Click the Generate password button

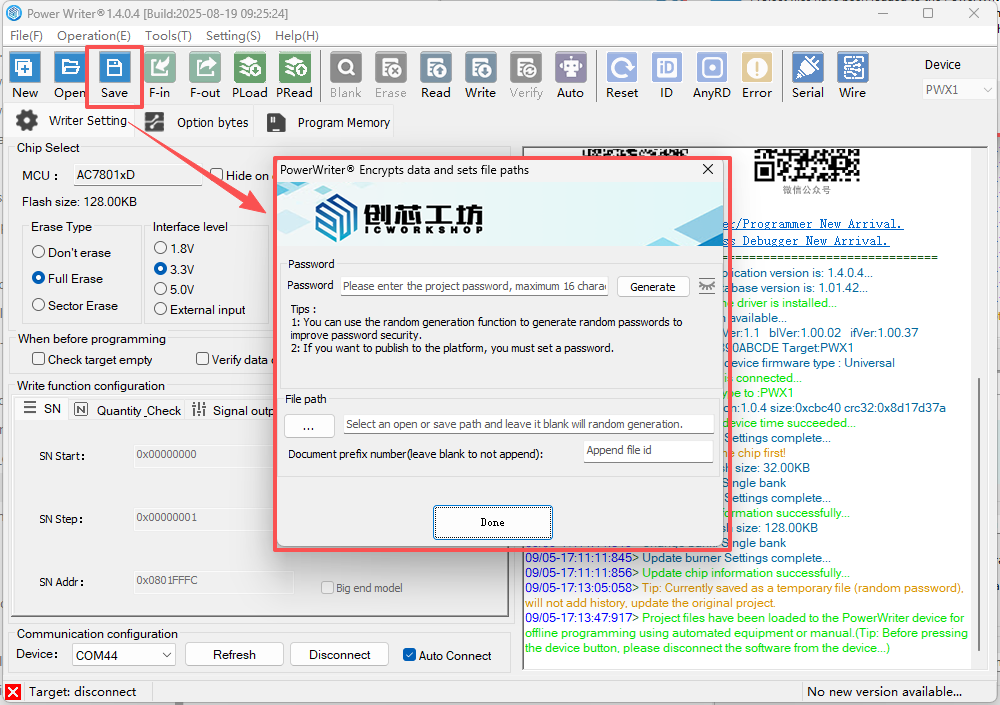[x=652, y=287]
